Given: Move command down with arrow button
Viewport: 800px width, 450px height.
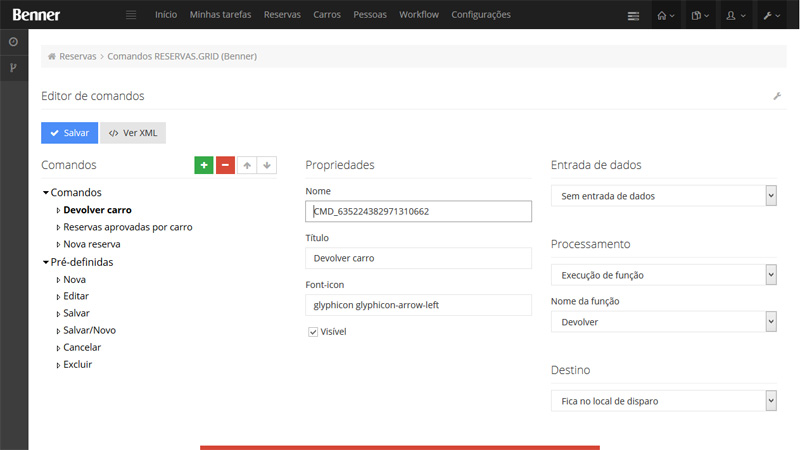Looking at the screenshot, I should point(267,165).
